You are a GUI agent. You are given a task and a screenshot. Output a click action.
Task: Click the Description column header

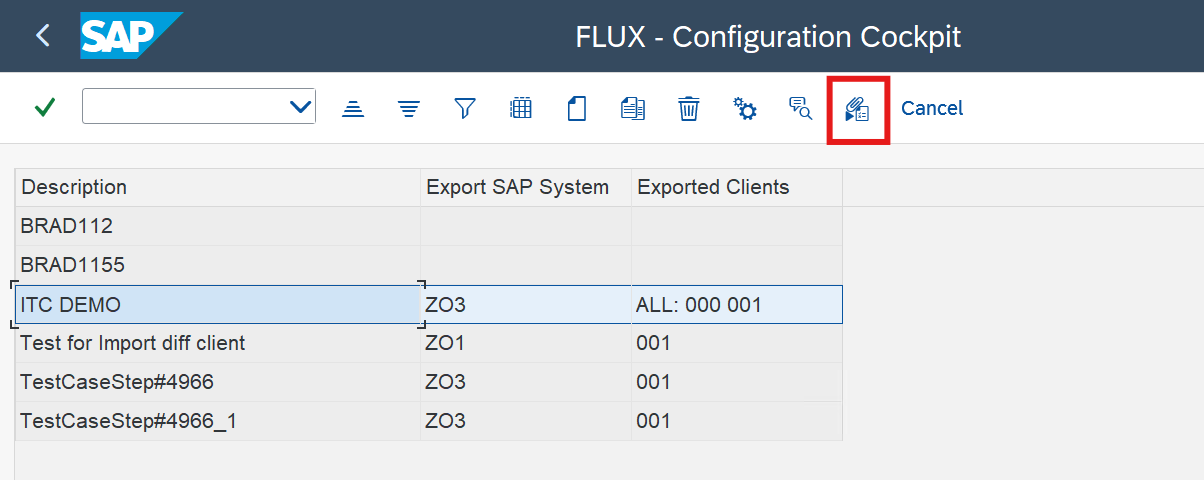tap(75, 187)
